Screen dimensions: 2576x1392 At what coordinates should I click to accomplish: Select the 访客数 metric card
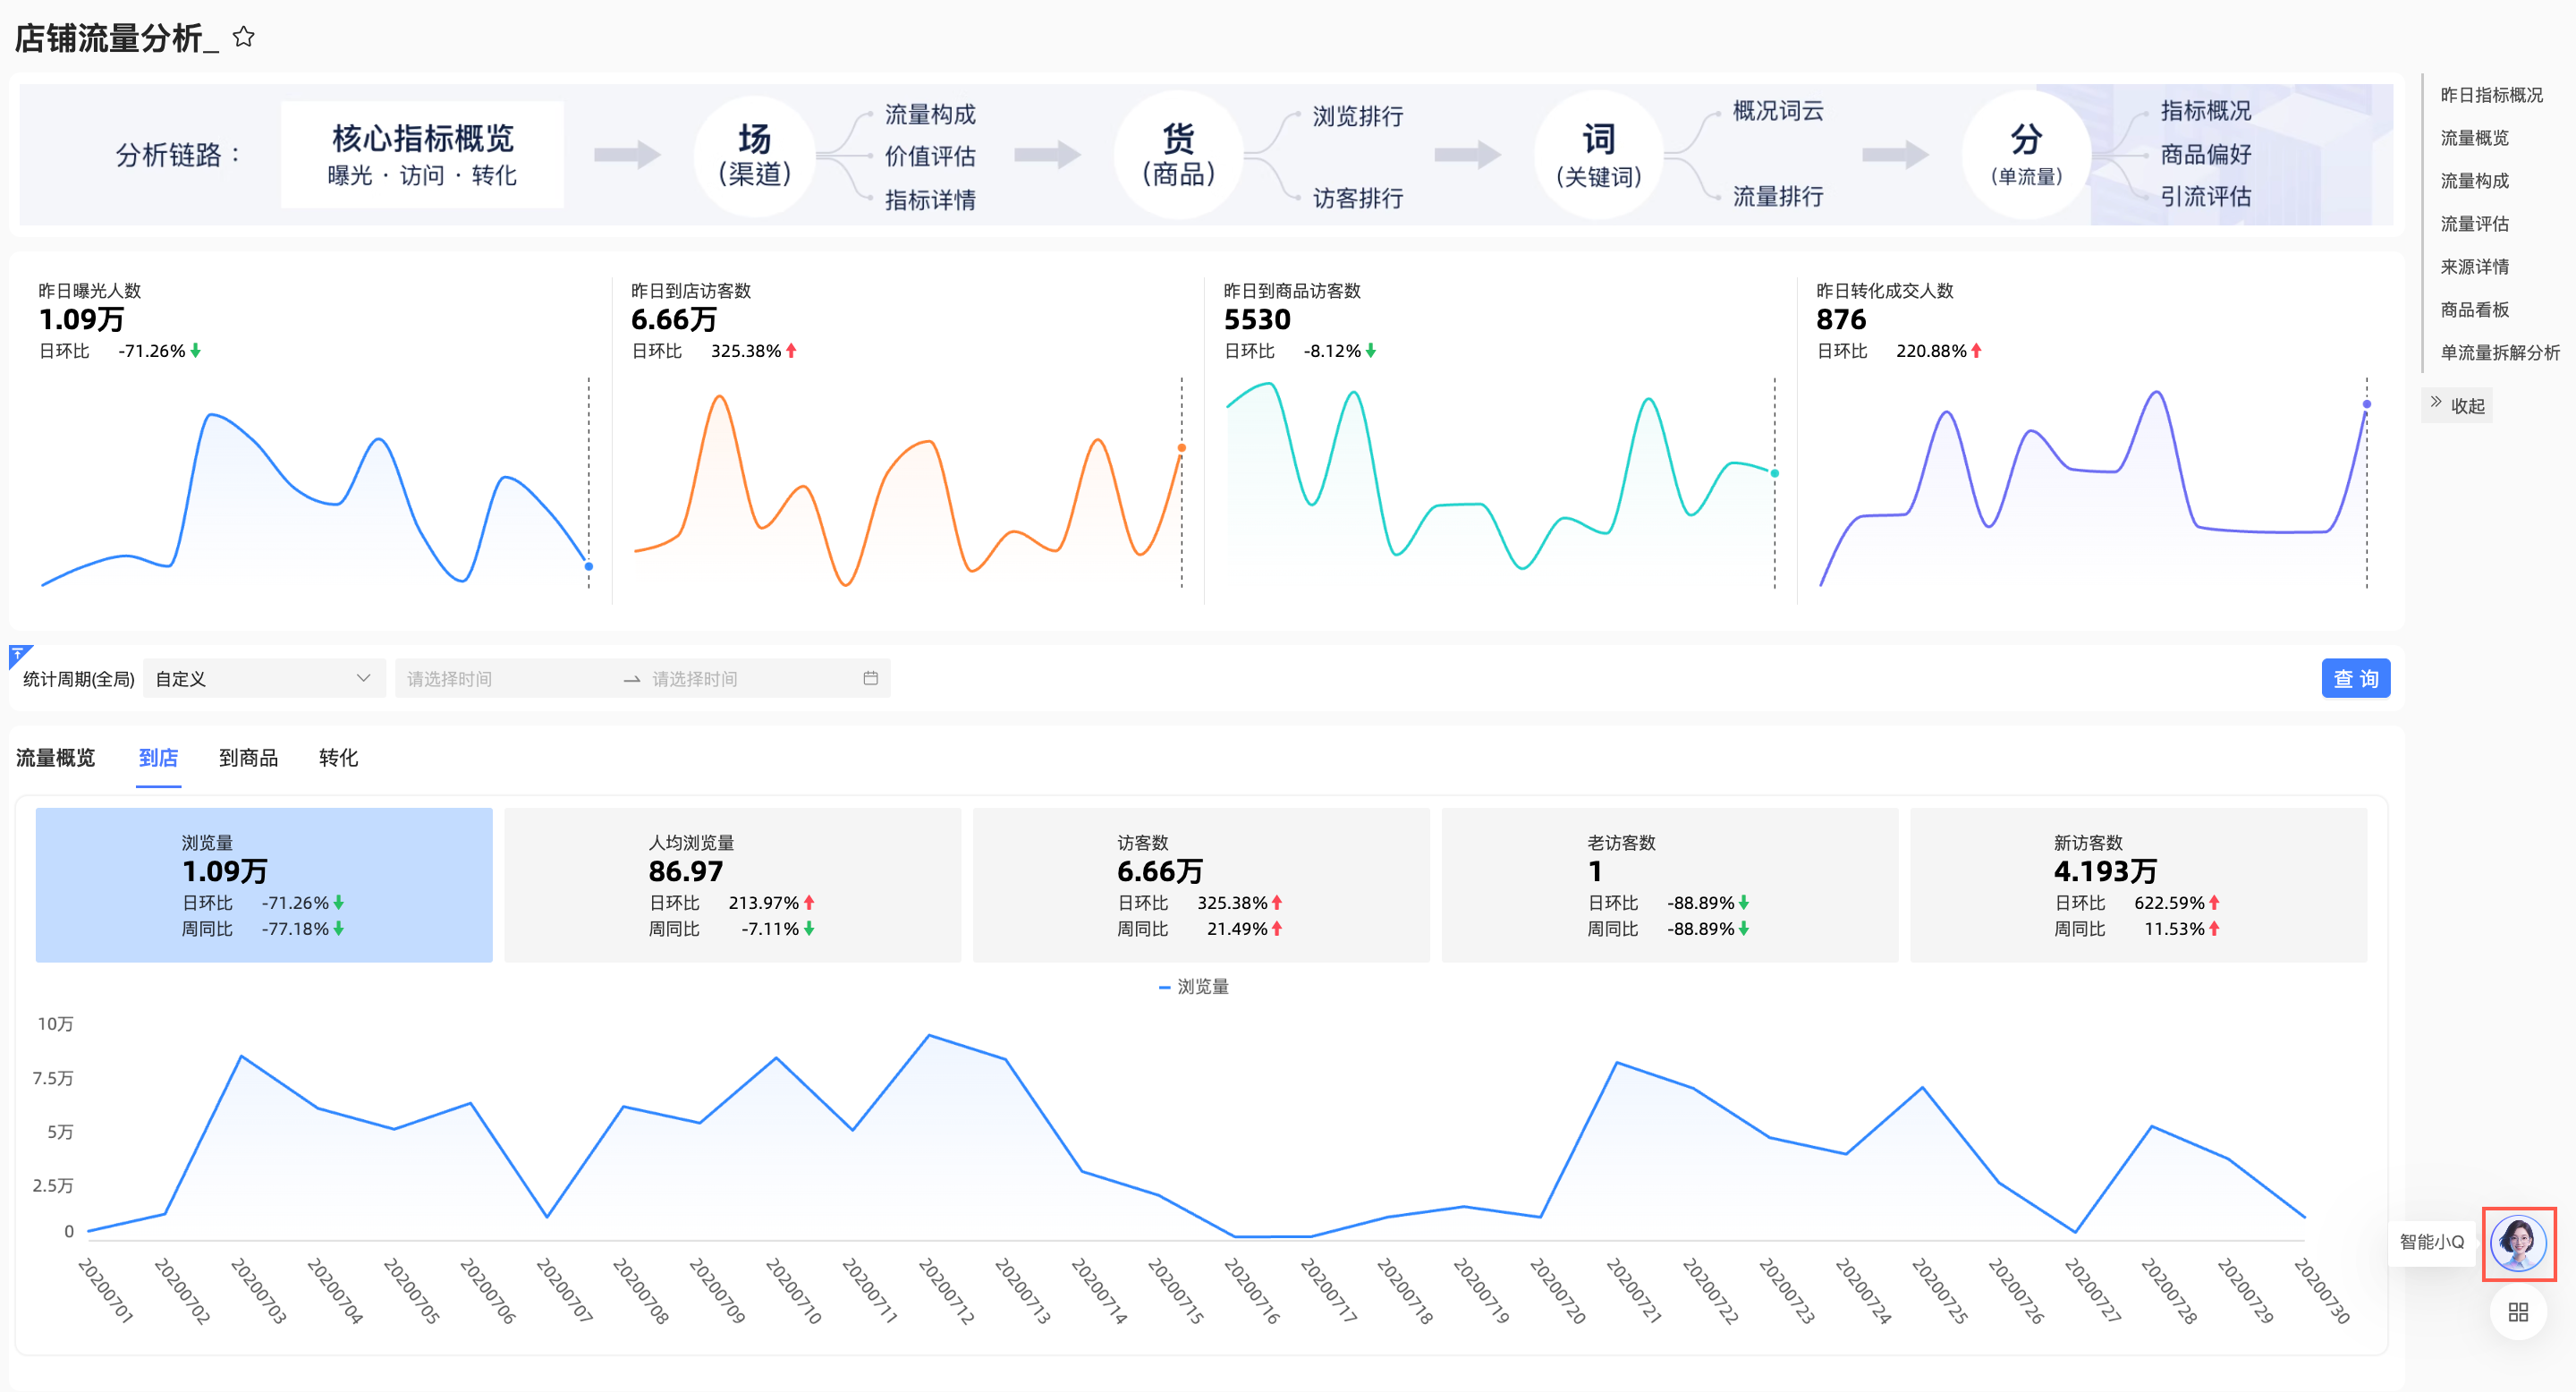point(1200,884)
